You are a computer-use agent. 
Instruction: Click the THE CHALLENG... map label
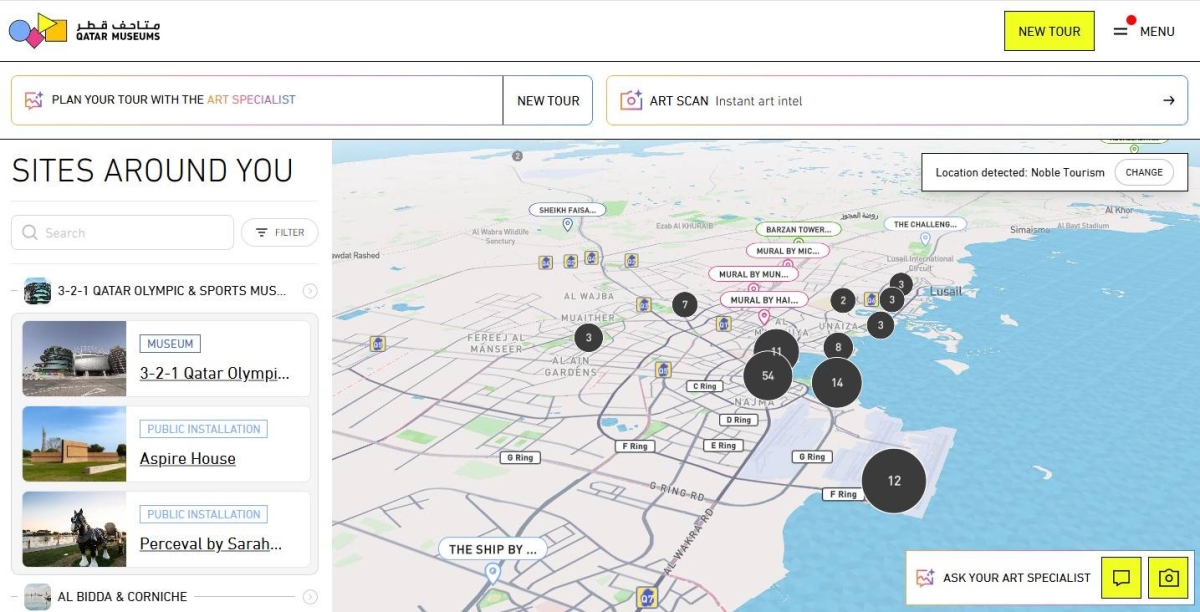point(924,224)
